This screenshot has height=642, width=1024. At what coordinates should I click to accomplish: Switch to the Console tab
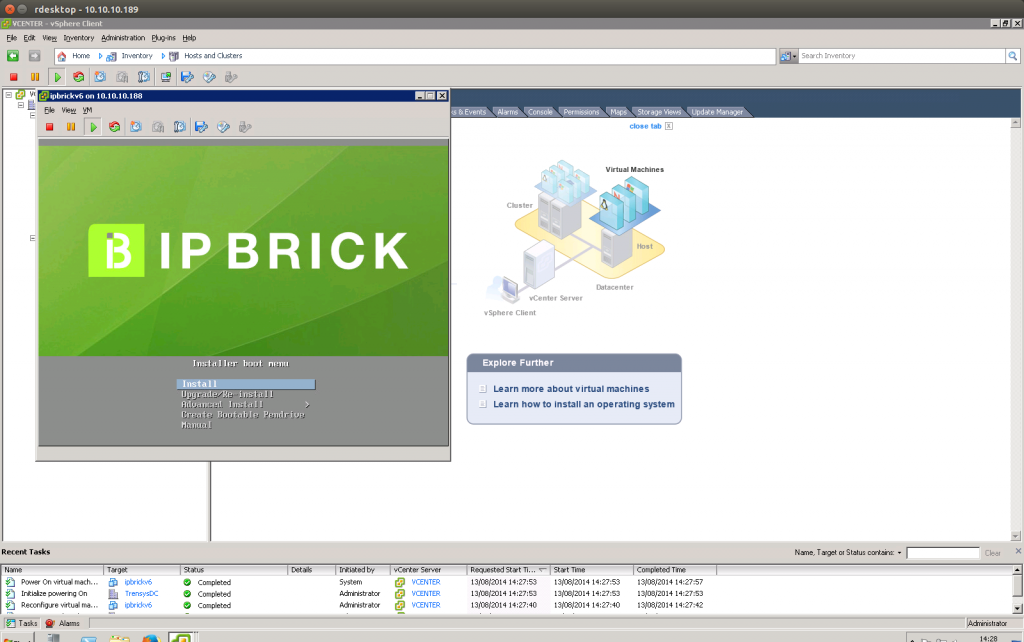pos(540,111)
